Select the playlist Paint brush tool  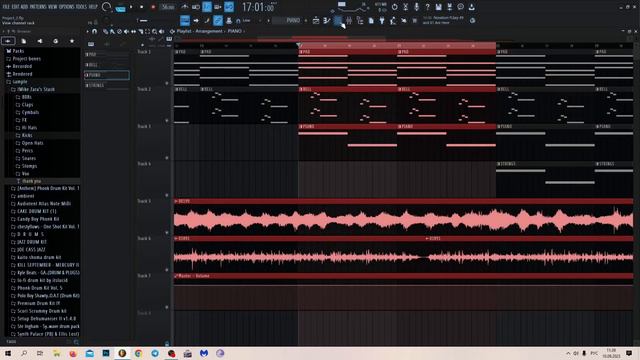coord(112,31)
